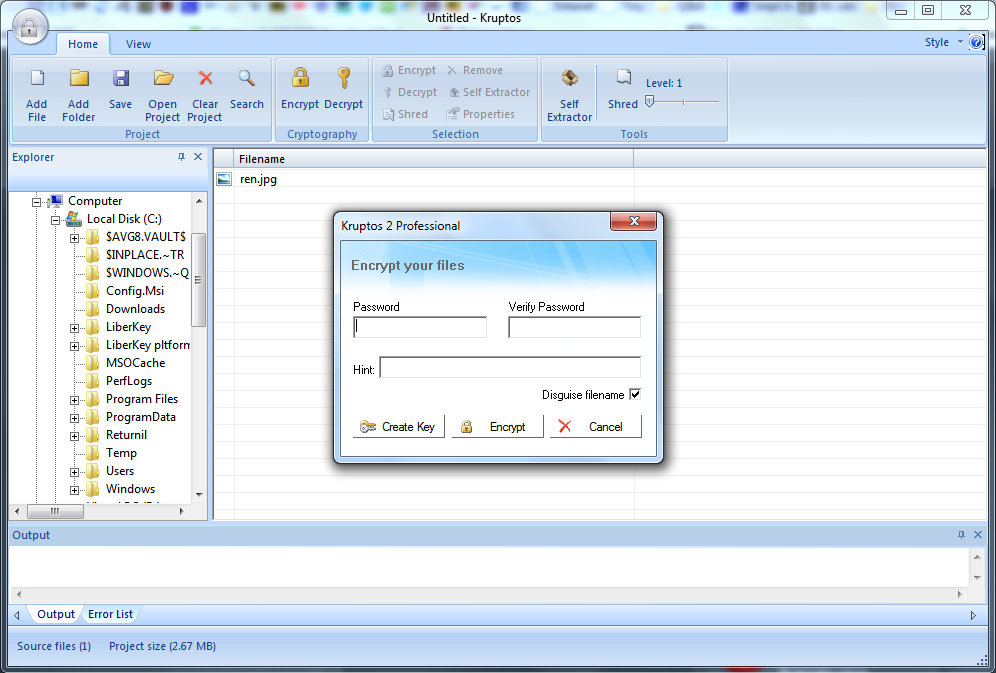Click the Hint text field
Screen dimensions: 996x673
coord(510,368)
